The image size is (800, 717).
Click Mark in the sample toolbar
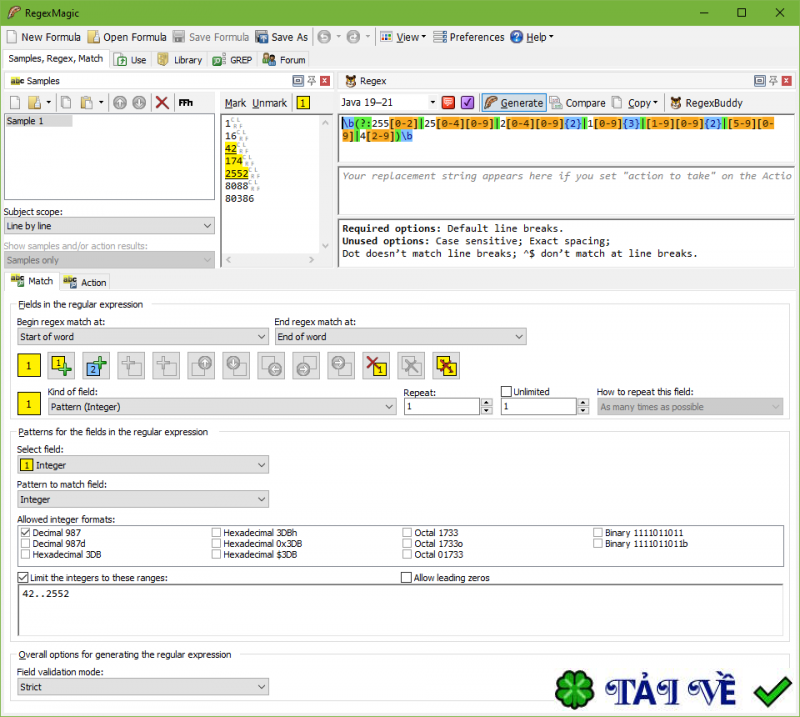point(235,103)
